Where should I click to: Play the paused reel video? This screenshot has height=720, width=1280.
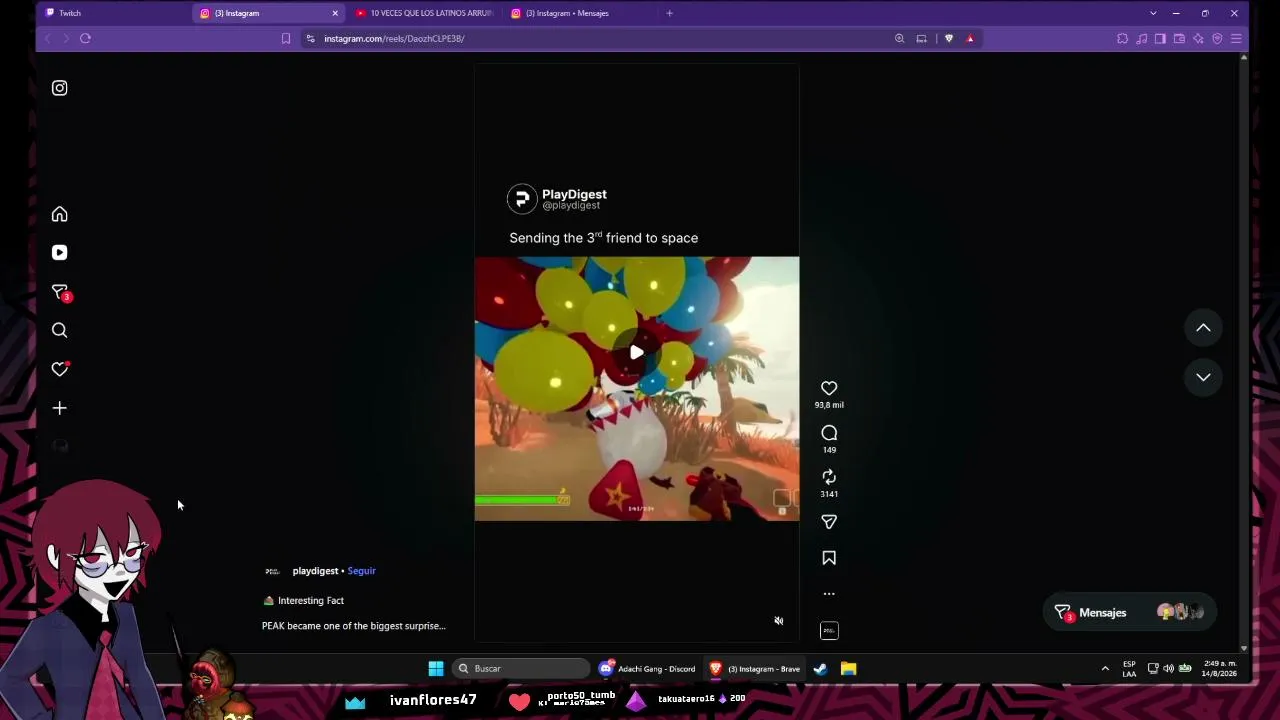pos(637,352)
